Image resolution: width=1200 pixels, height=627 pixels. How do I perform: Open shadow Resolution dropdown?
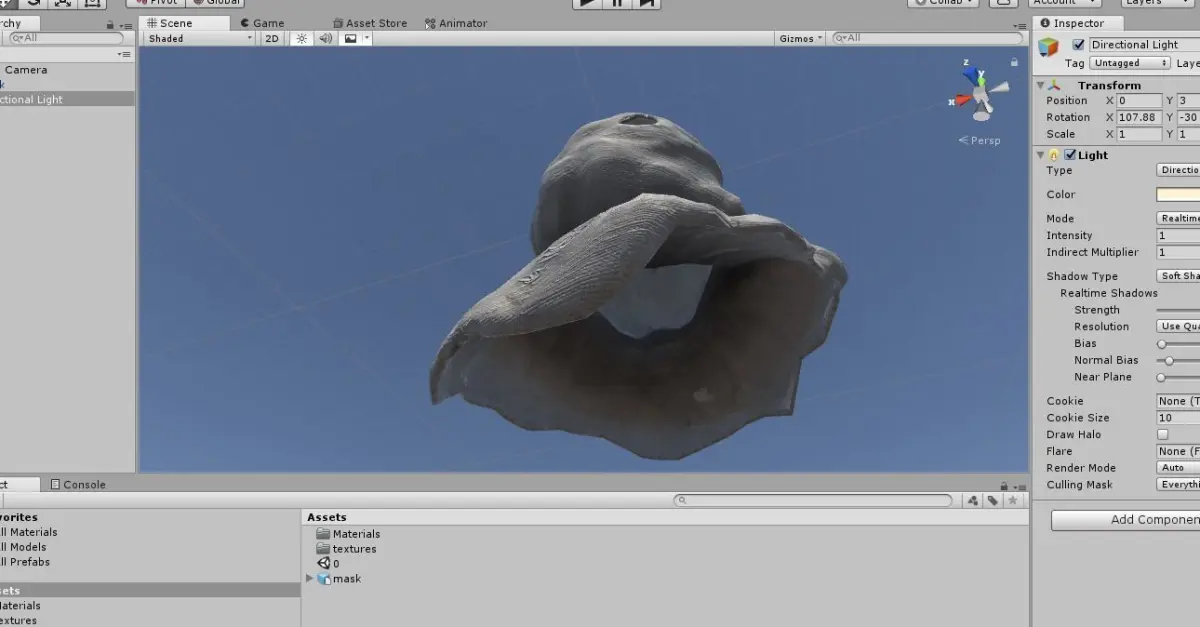[x=1178, y=326]
